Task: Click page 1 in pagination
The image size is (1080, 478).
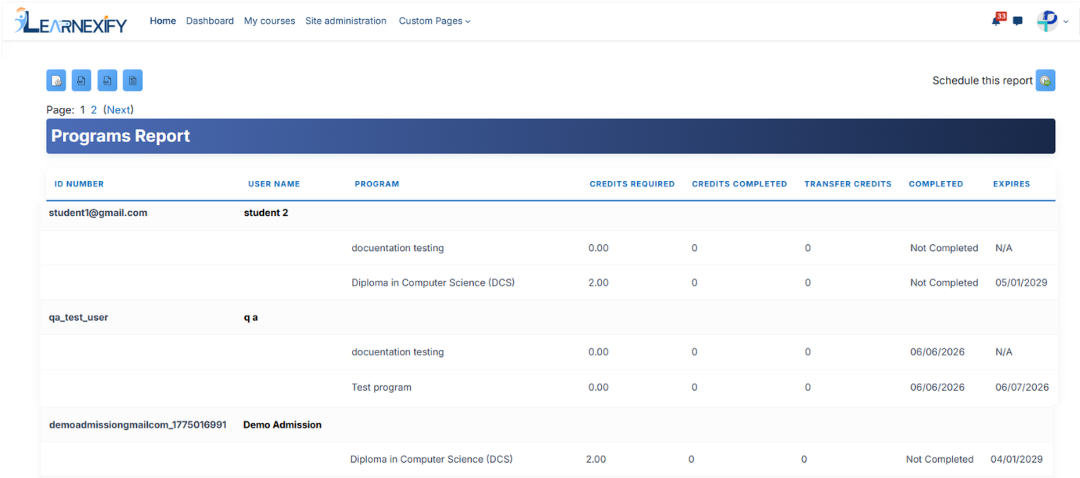Action: pyautogui.click(x=83, y=110)
